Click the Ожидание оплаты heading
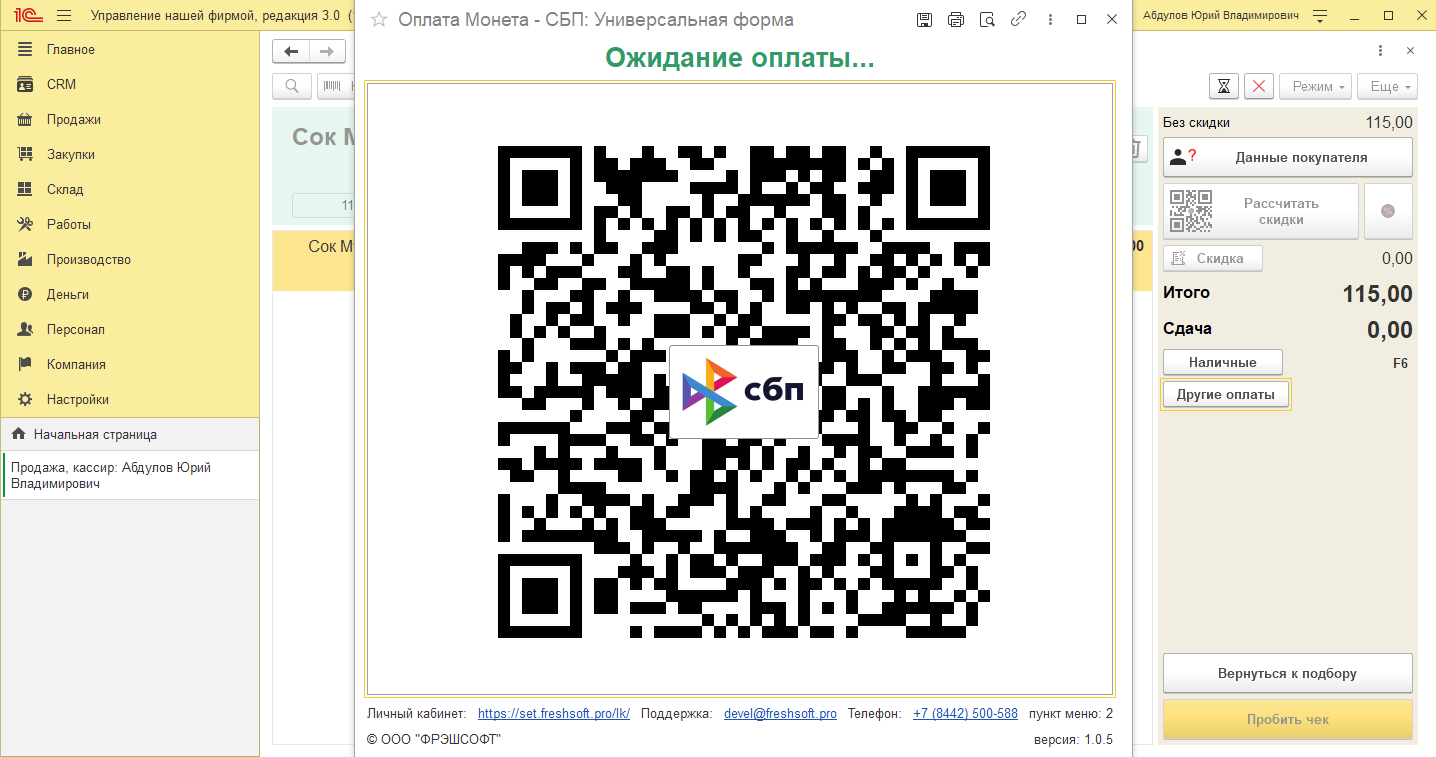 coord(740,58)
